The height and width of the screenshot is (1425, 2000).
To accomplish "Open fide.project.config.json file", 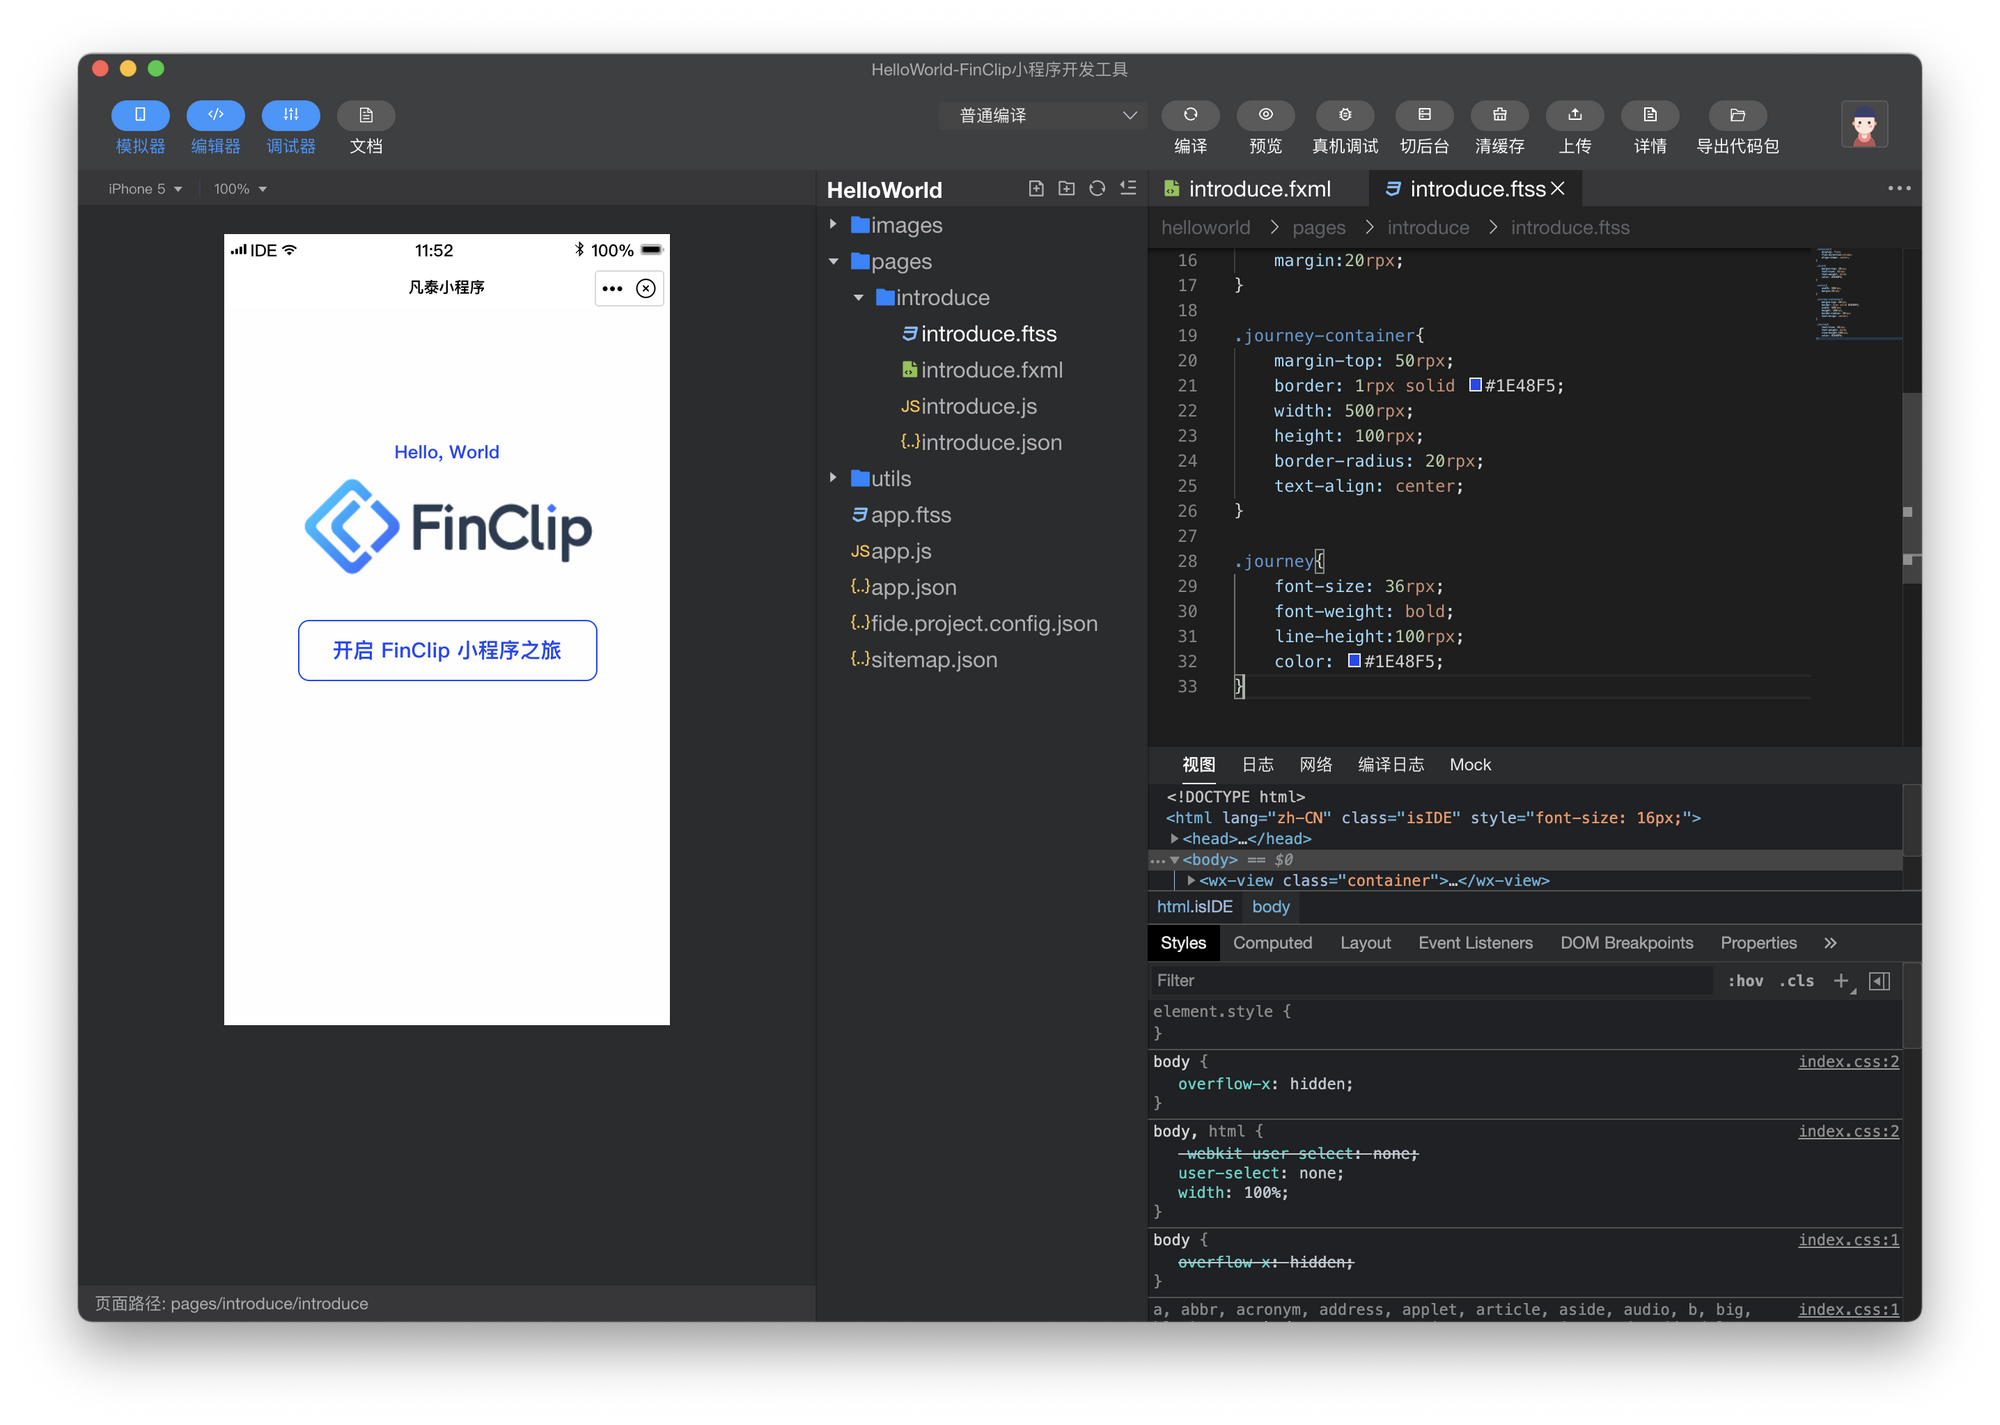I will pyautogui.click(x=974, y=623).
